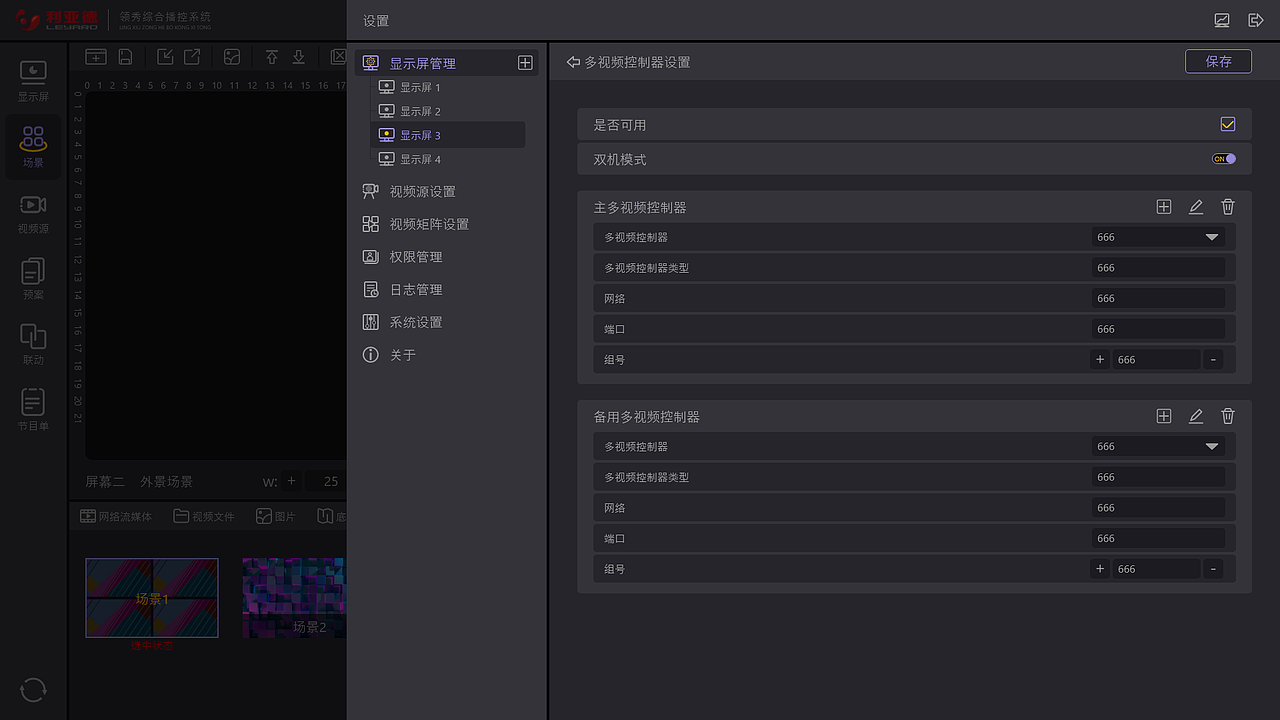The width and height of the screenshot is (1280, 720).
Task: Click the backup controller 组号 number field
Action: click(1156, 568)
